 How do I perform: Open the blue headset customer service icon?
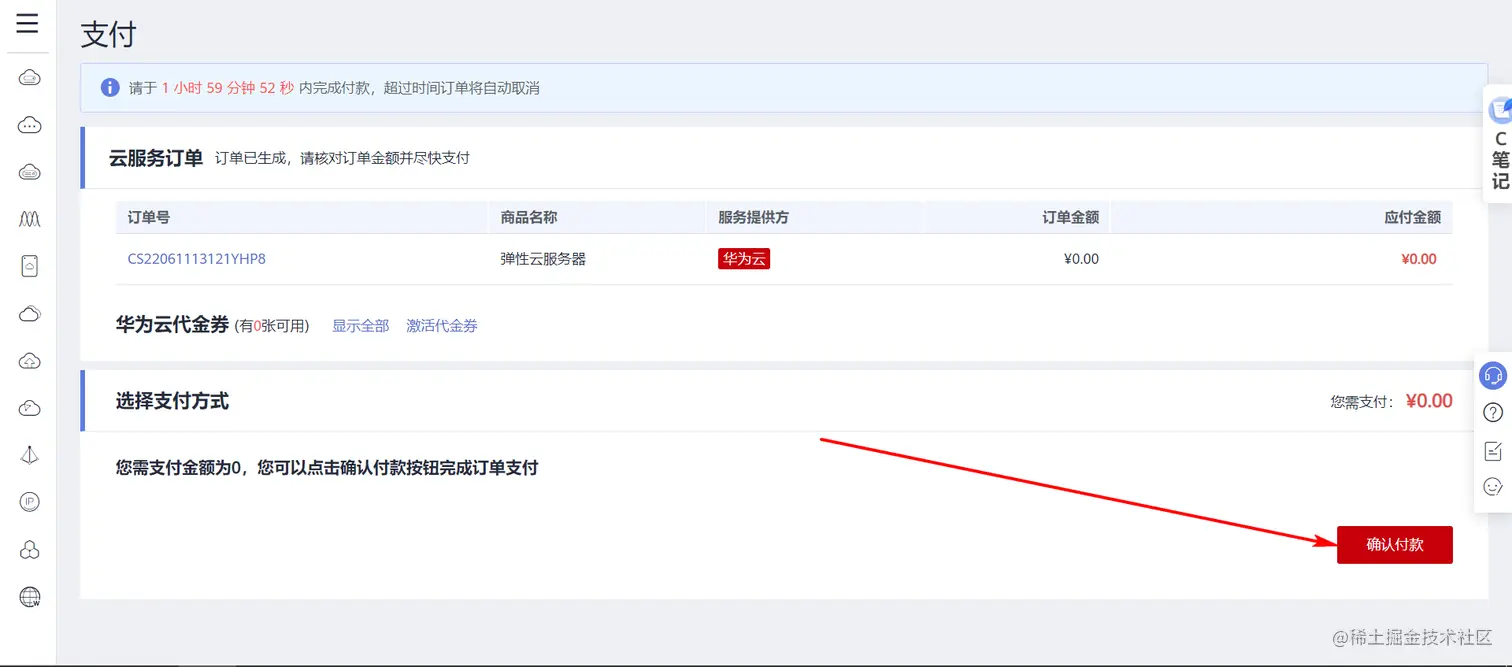[x=1493, y=375]
